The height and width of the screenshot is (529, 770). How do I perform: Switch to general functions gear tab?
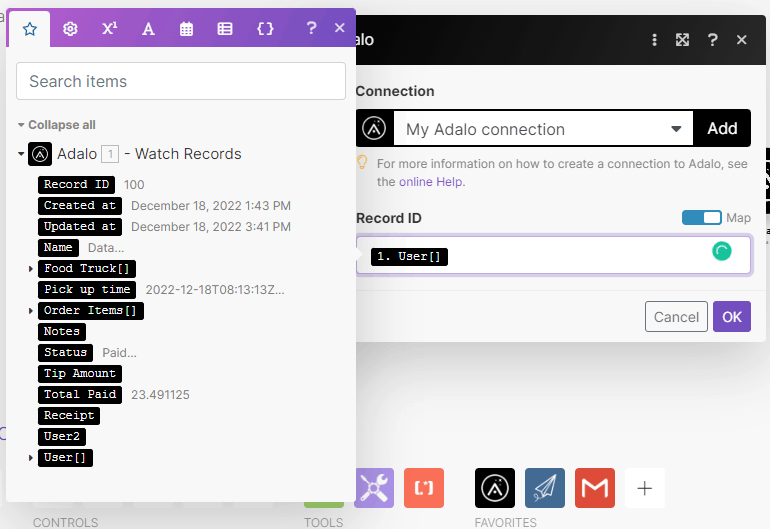click(70, 29)
